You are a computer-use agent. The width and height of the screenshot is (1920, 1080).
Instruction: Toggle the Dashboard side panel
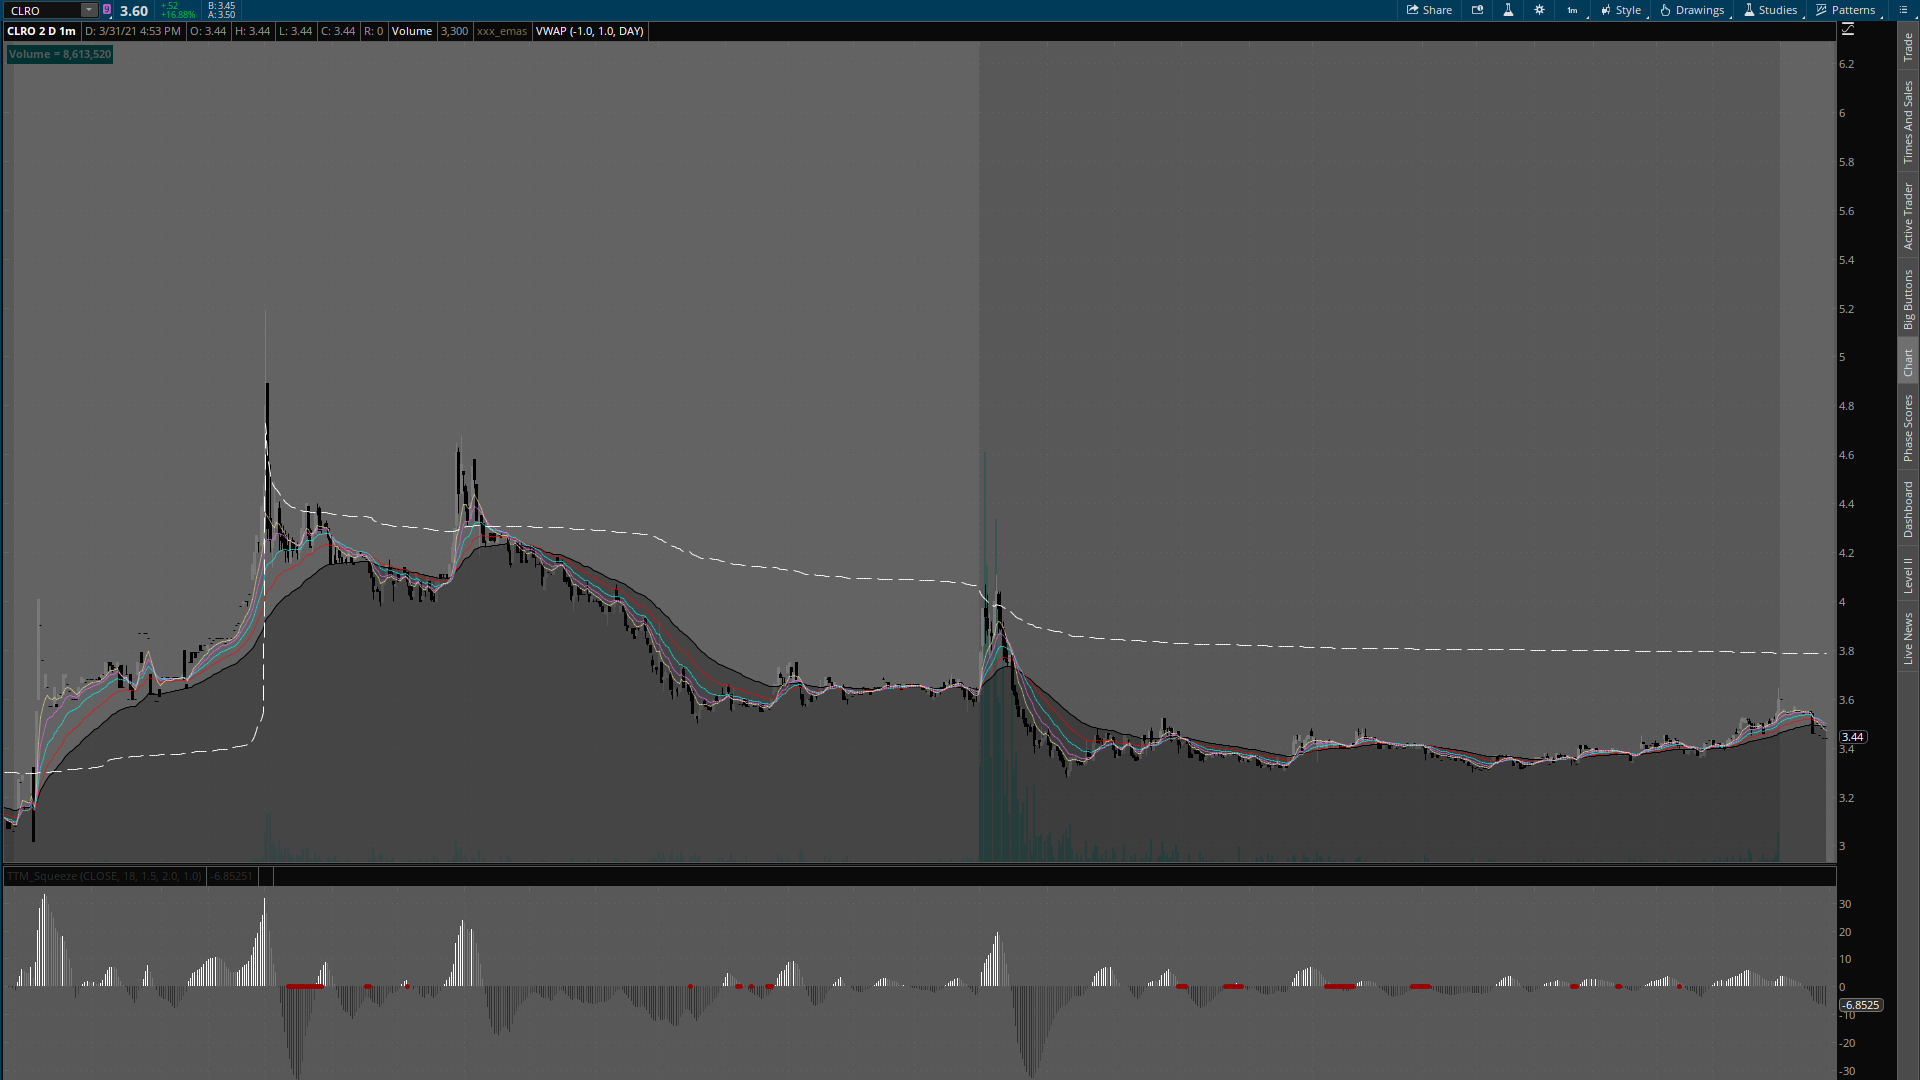tap(1908, 509)
